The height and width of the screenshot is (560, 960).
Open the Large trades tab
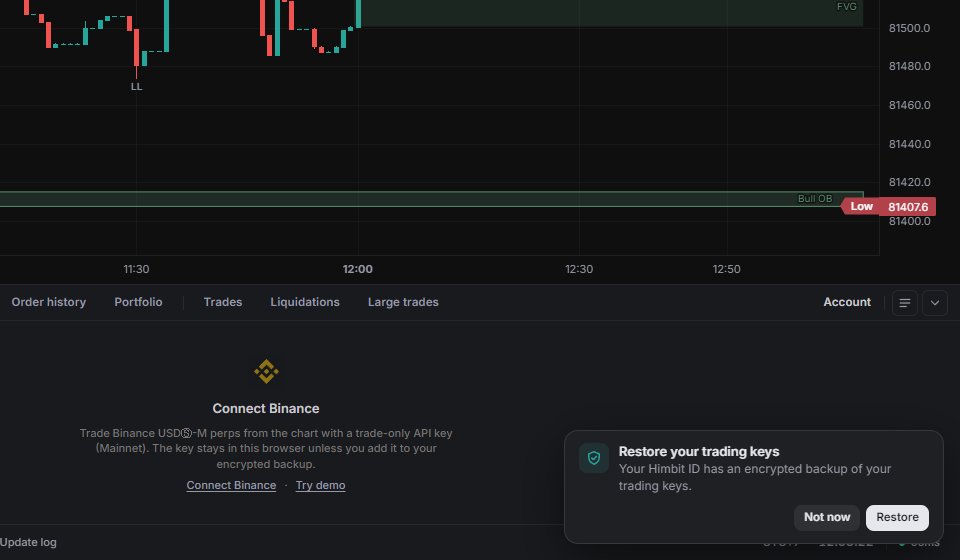point(403,302)
